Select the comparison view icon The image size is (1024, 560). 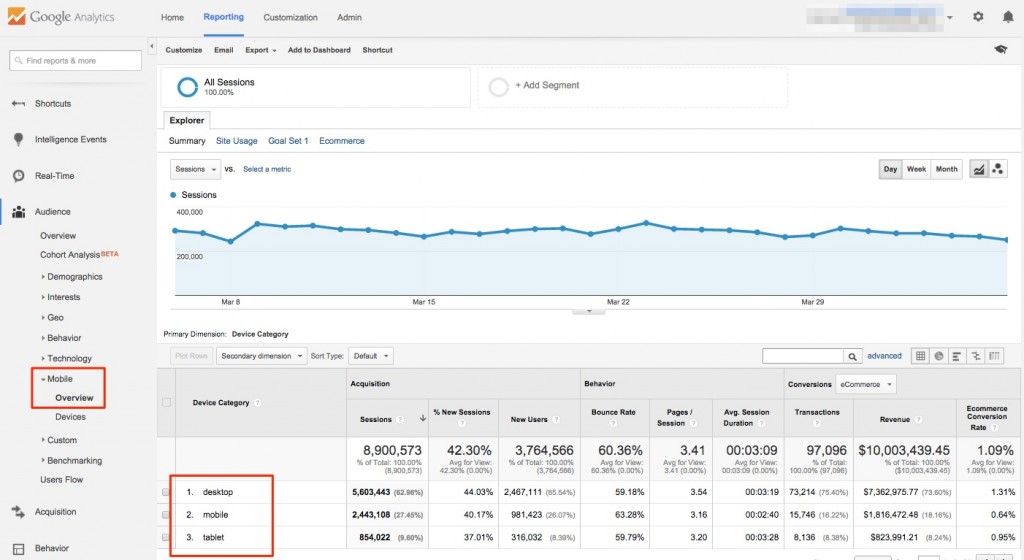pos(974,356)
